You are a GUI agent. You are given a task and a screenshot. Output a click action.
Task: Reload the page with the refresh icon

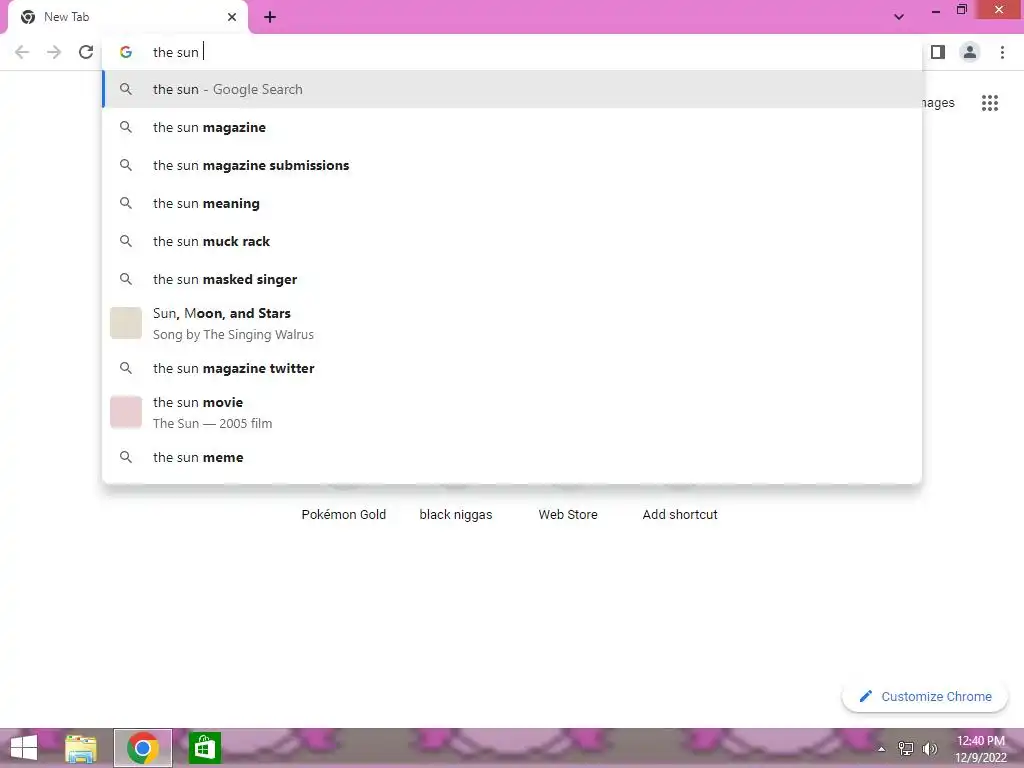click(x=86, y=52)
